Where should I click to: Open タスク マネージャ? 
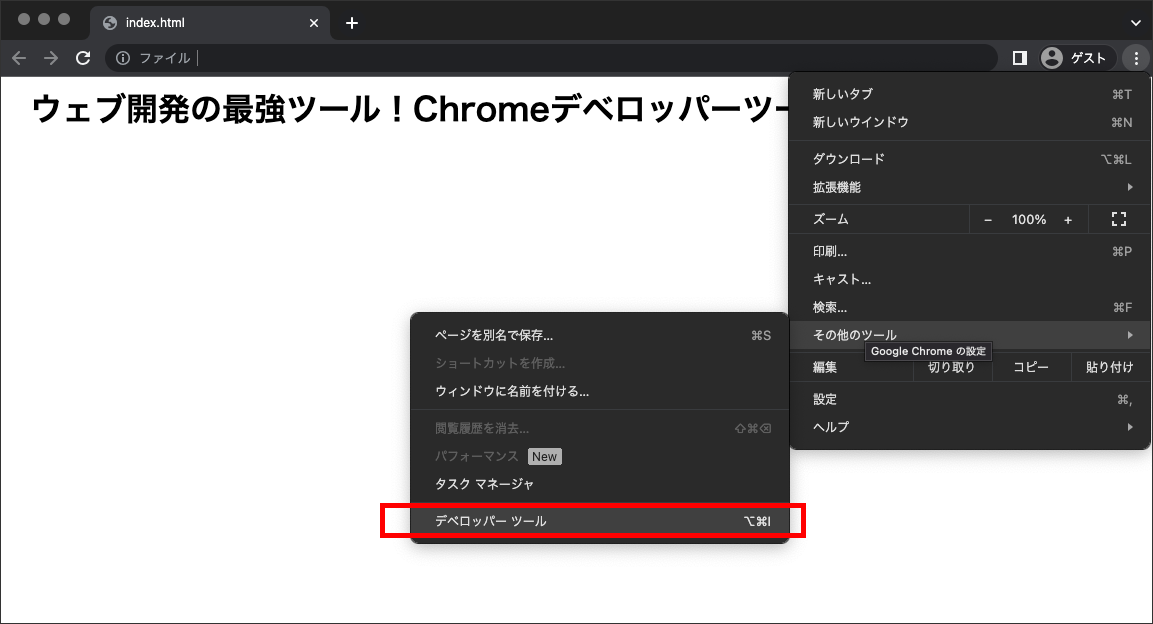(x=600, y=484)
